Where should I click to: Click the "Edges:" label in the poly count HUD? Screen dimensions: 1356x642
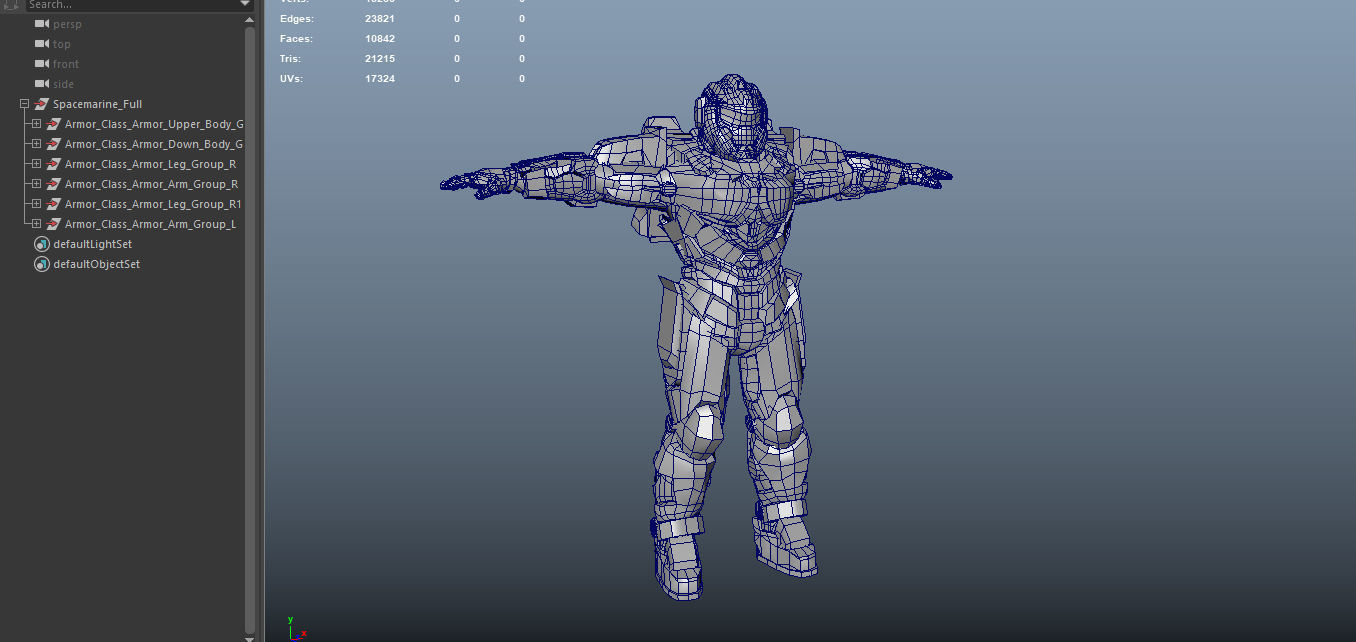(296, 19)
